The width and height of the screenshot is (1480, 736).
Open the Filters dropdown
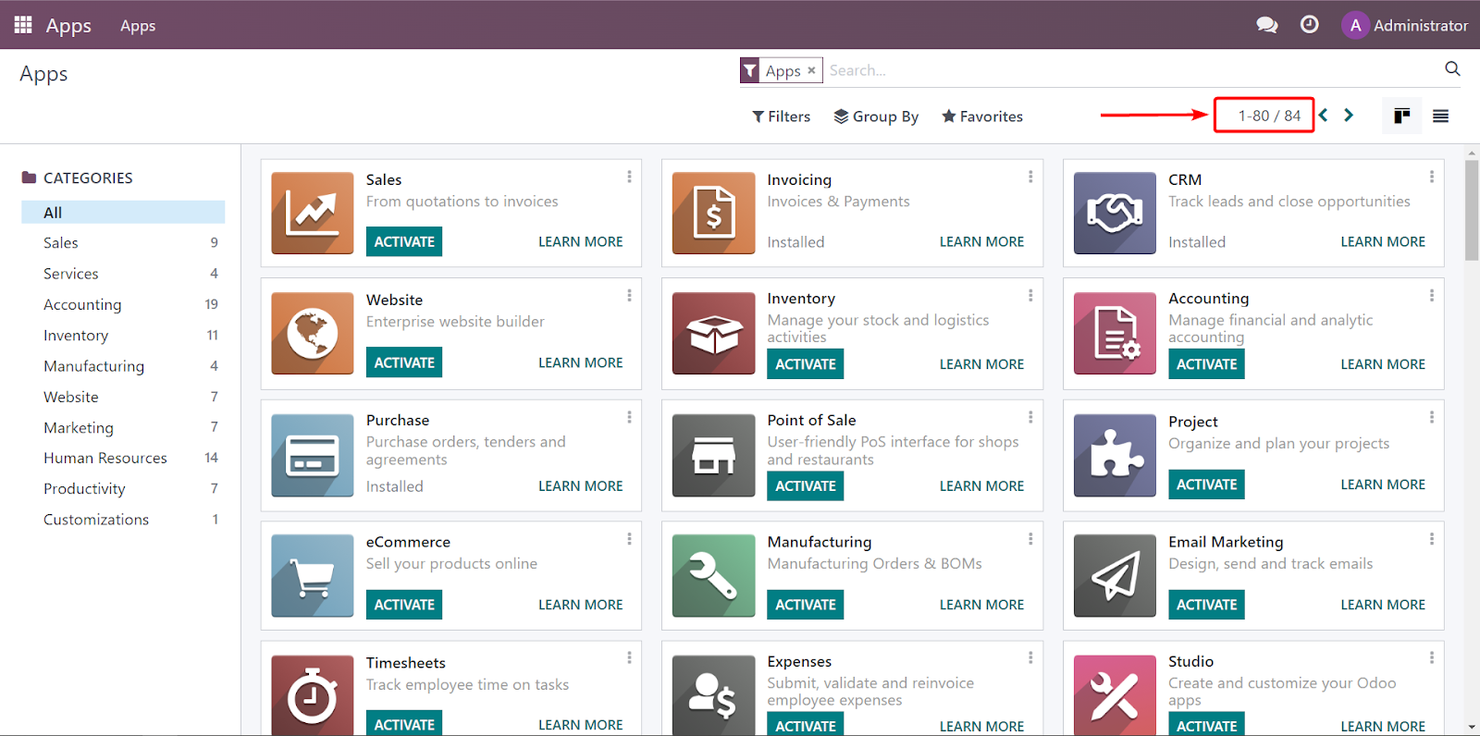click(x=781, y=116)
